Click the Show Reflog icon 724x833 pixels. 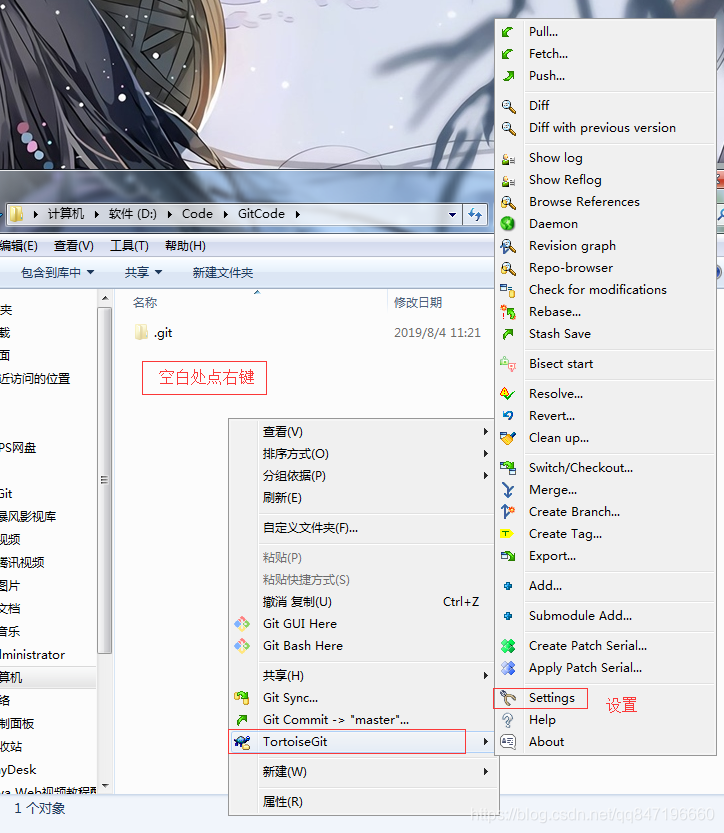coord(508,180)
